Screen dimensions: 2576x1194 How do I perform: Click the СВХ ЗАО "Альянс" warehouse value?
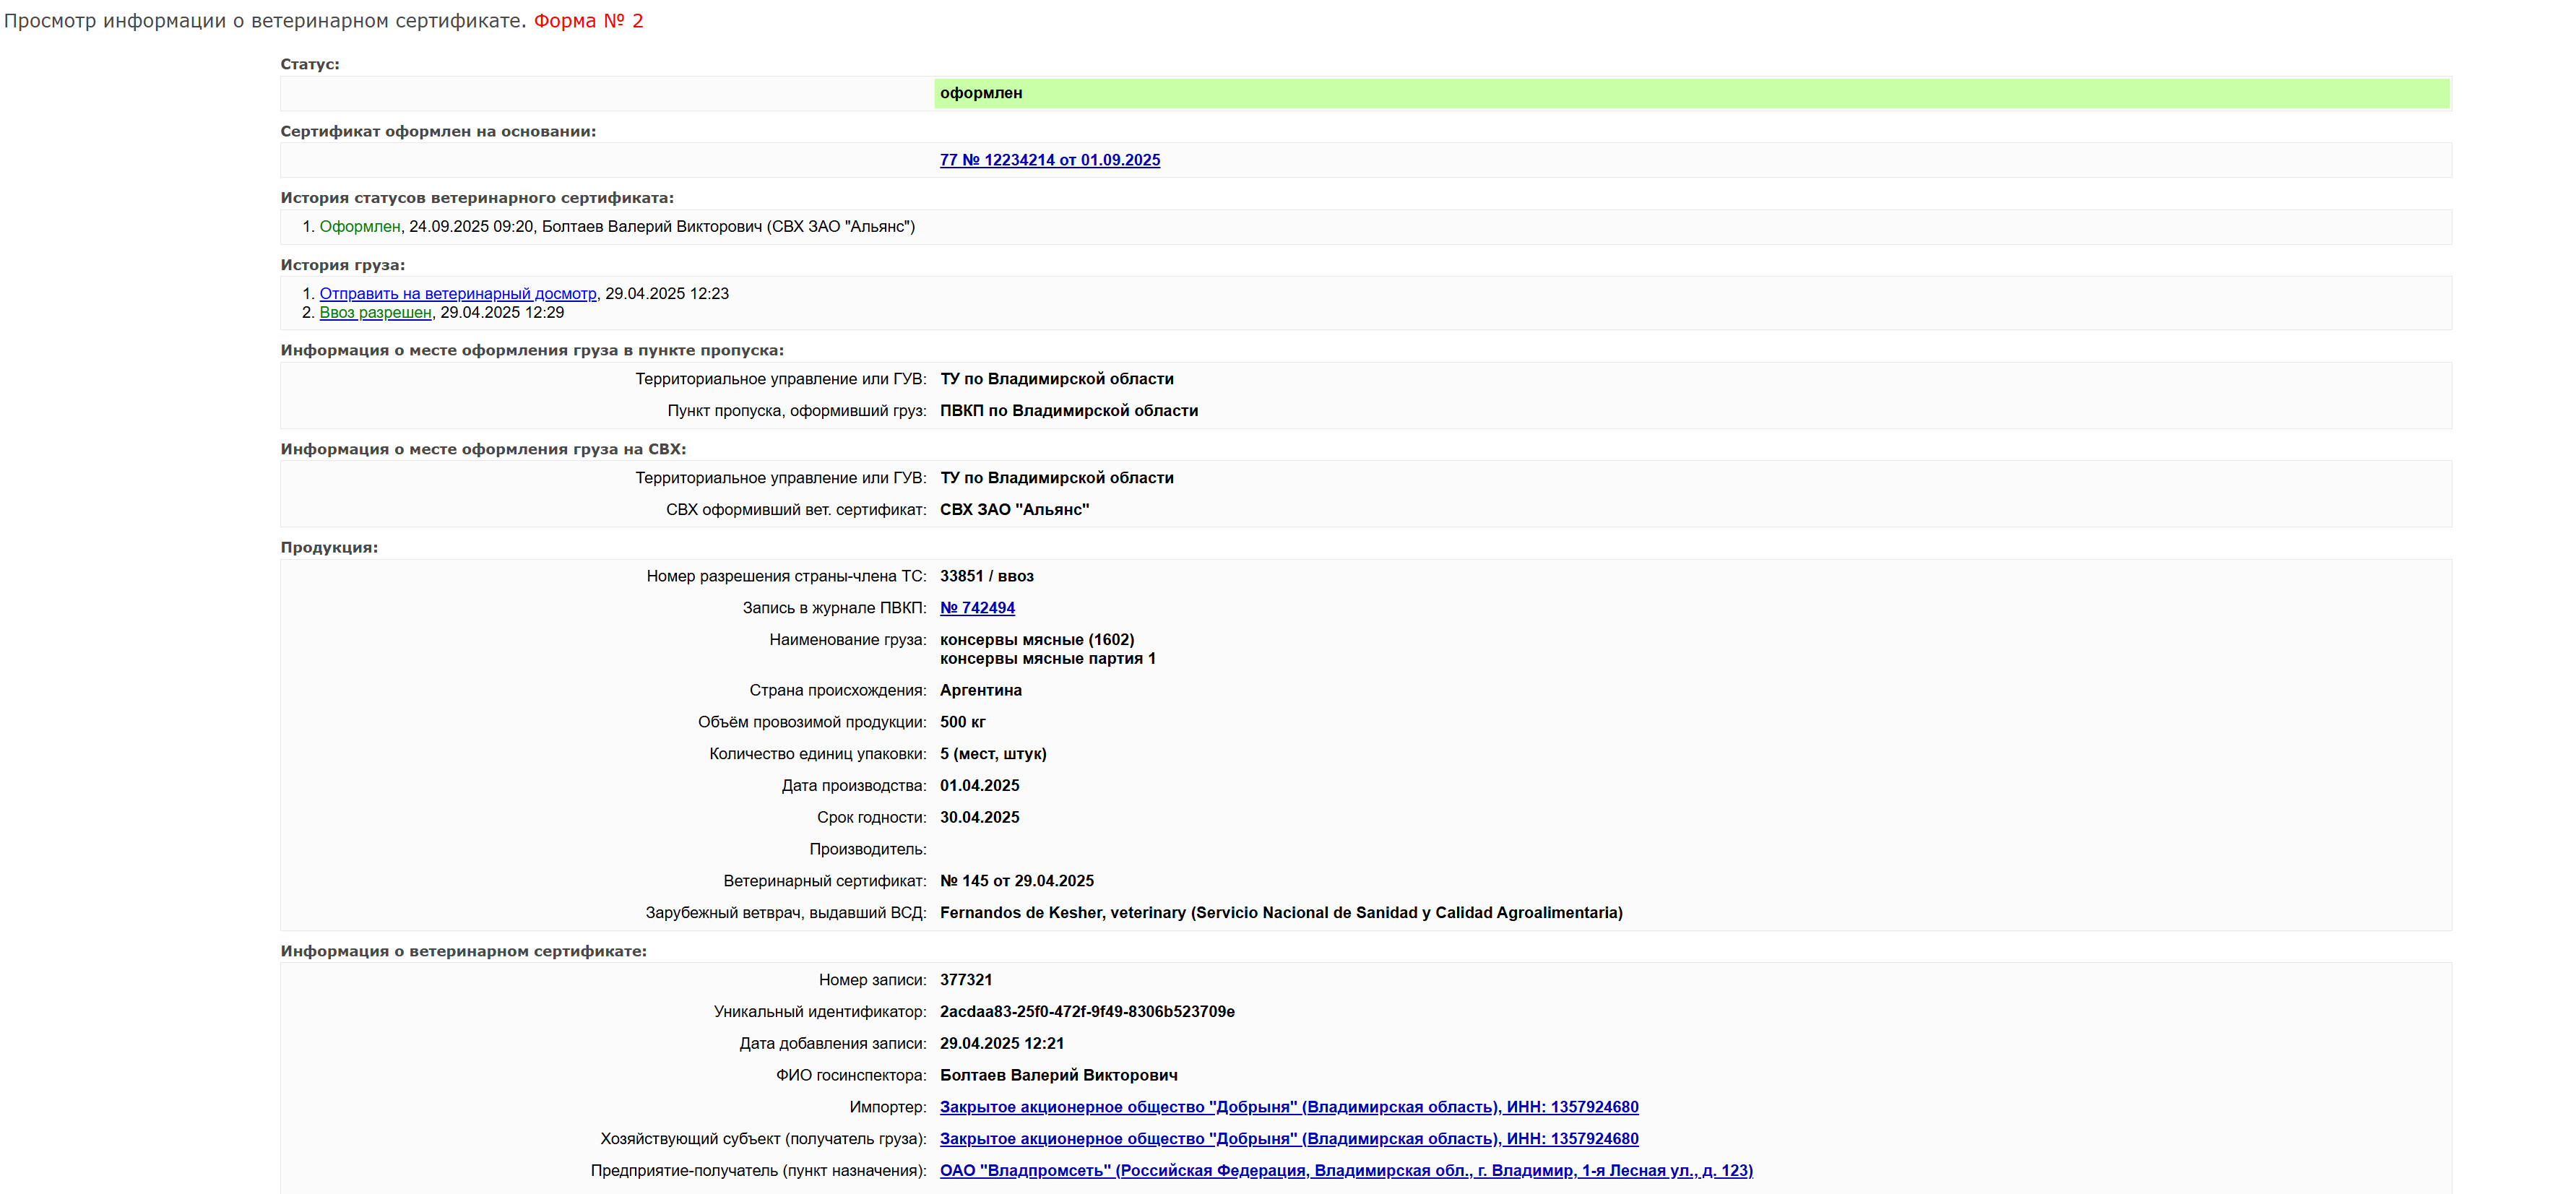[1014, 510]
